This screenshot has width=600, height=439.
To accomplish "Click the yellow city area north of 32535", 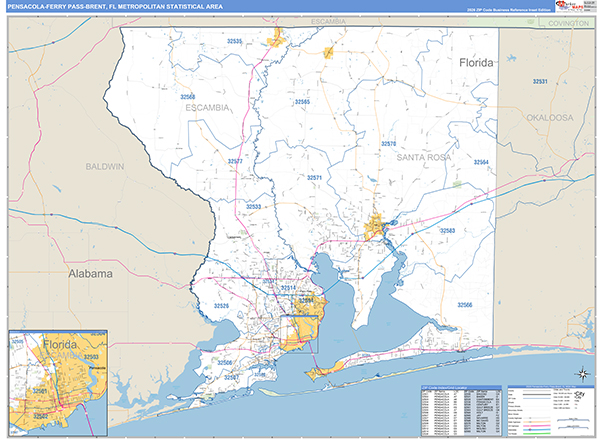I will (x=277, y=39).
